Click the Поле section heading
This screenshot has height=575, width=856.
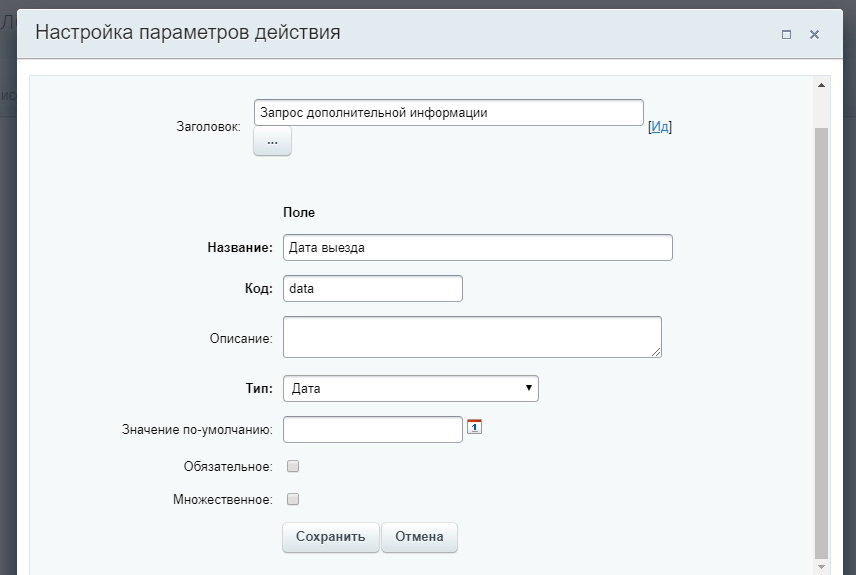click(x=299, y=212)
